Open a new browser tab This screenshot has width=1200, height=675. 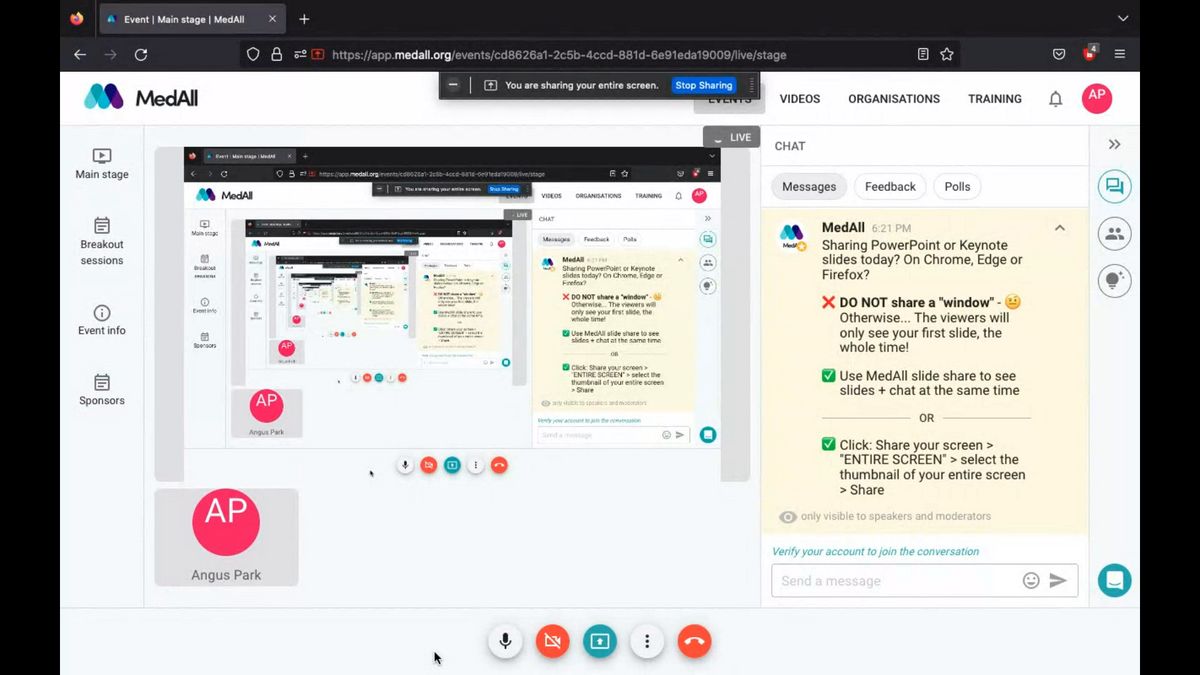pos(304,19)
